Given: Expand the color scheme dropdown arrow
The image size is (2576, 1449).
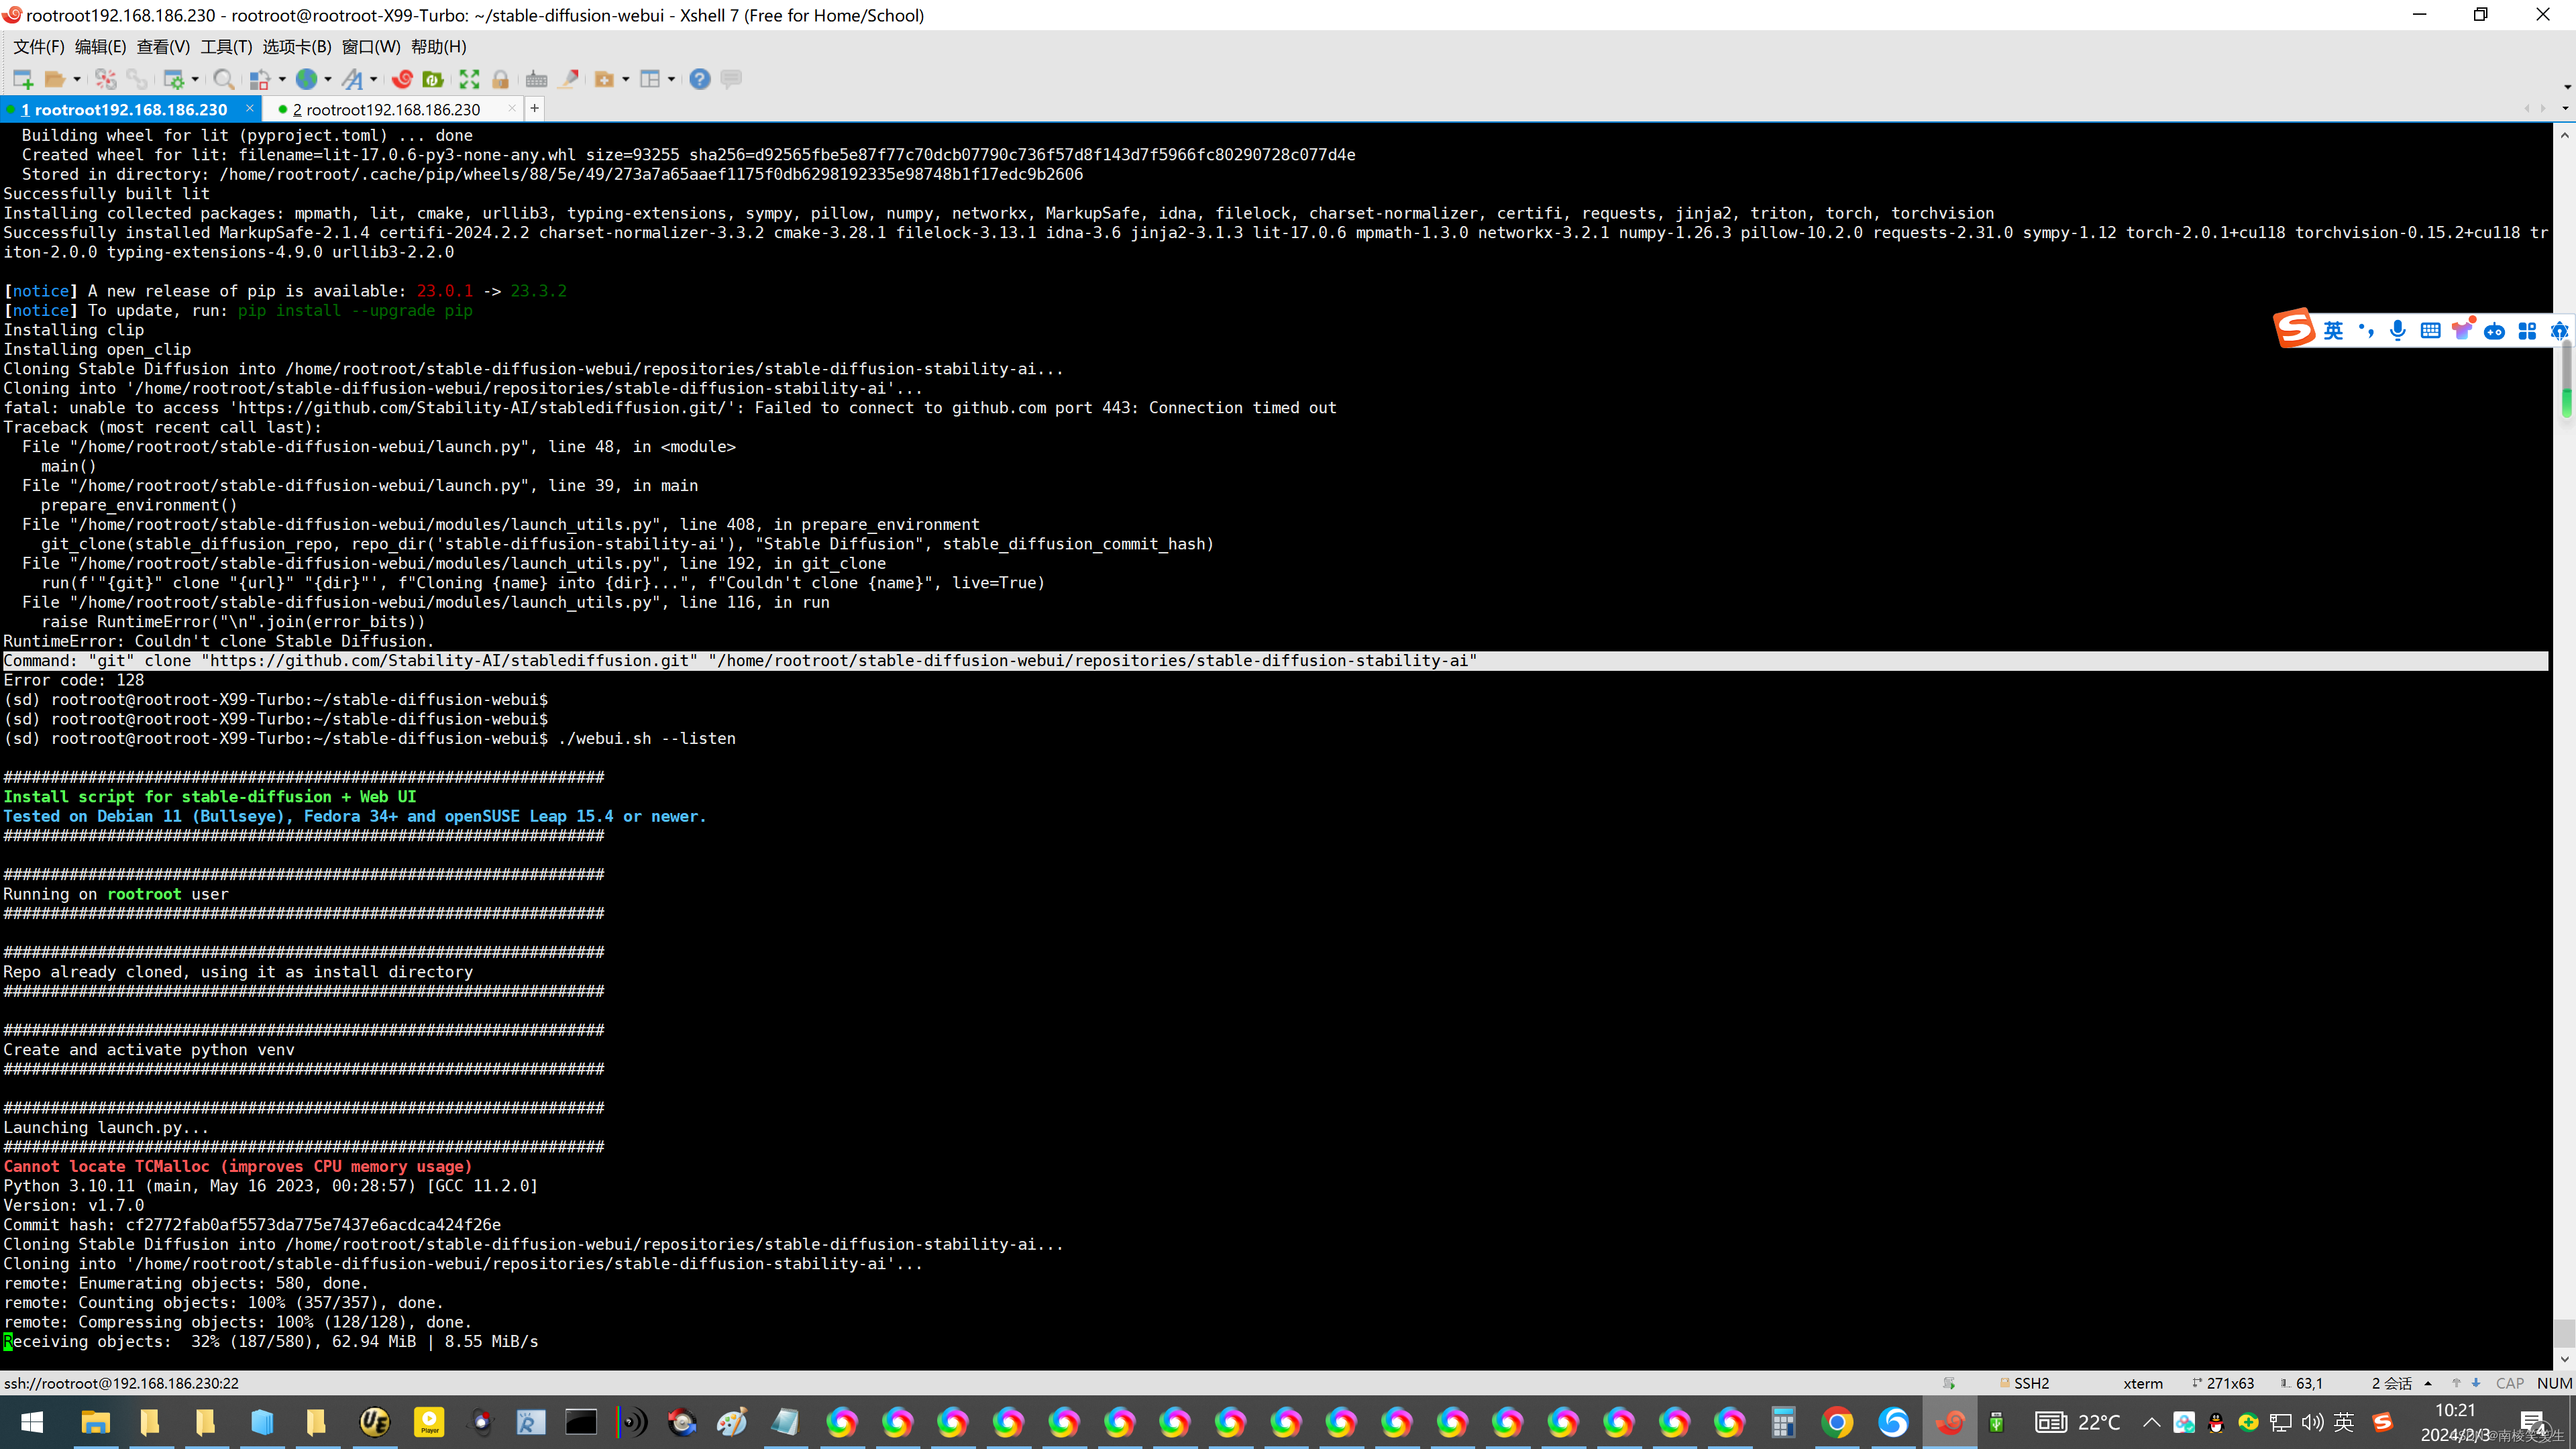Looking at the screenshot, I should tap(282, 79).
